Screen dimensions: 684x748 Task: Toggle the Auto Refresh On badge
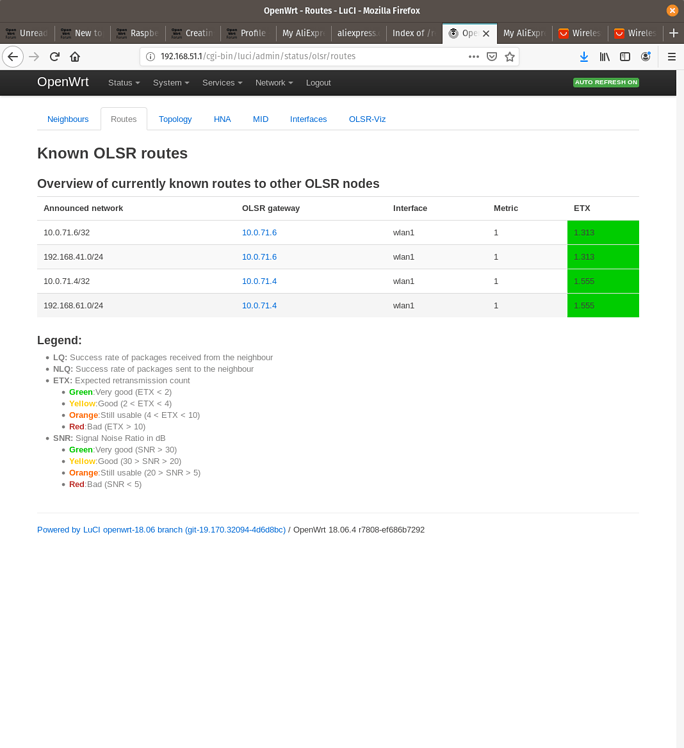pos(605,82)
